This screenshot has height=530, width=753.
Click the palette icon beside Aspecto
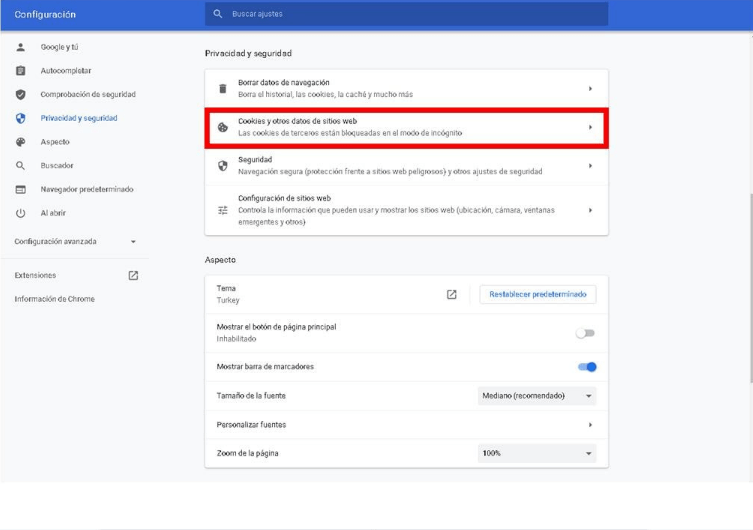(20, 142)
